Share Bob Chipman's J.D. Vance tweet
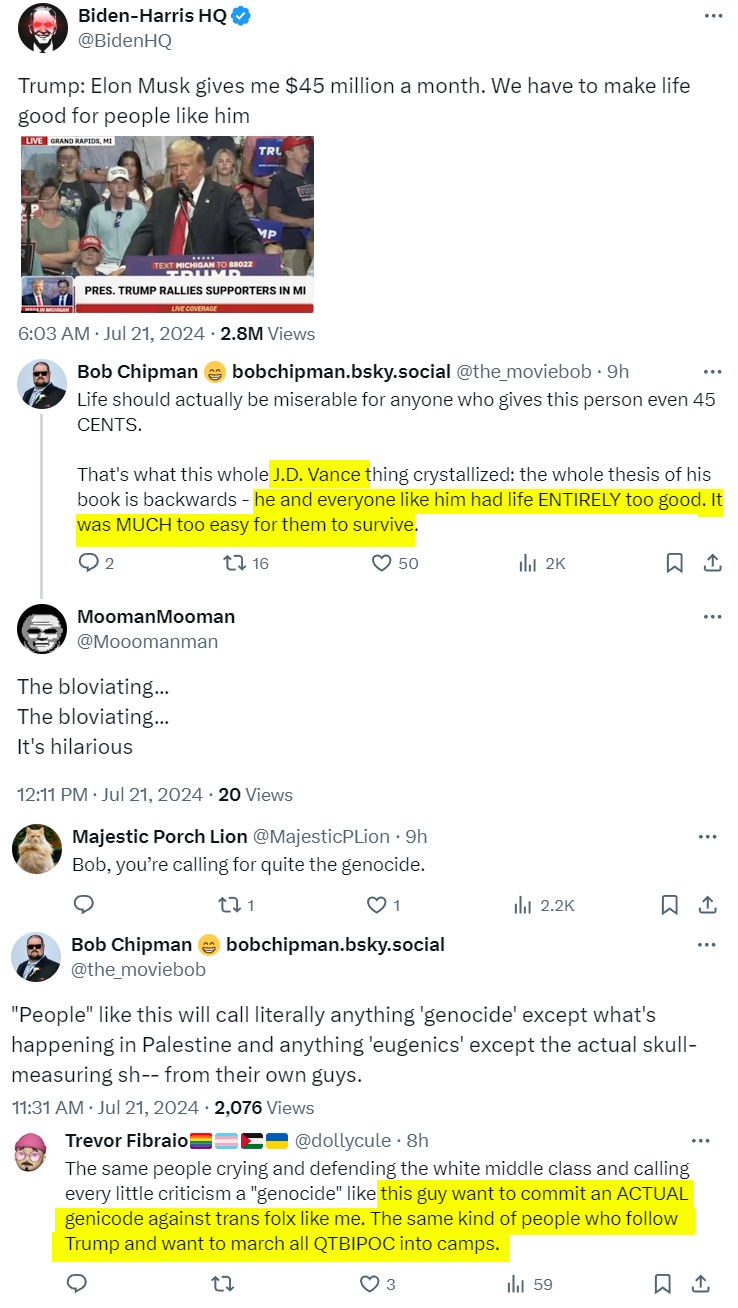Screen dimensions: 738x1308 (712, 563)
